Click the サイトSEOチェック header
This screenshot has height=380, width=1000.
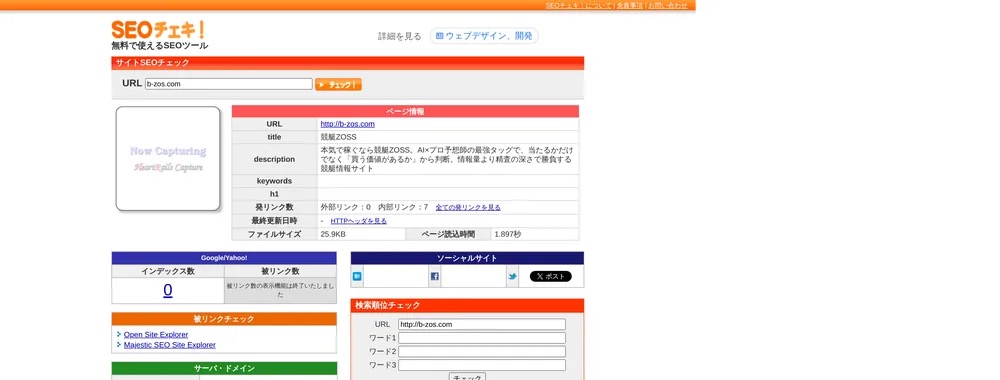(x=348, y=62)
